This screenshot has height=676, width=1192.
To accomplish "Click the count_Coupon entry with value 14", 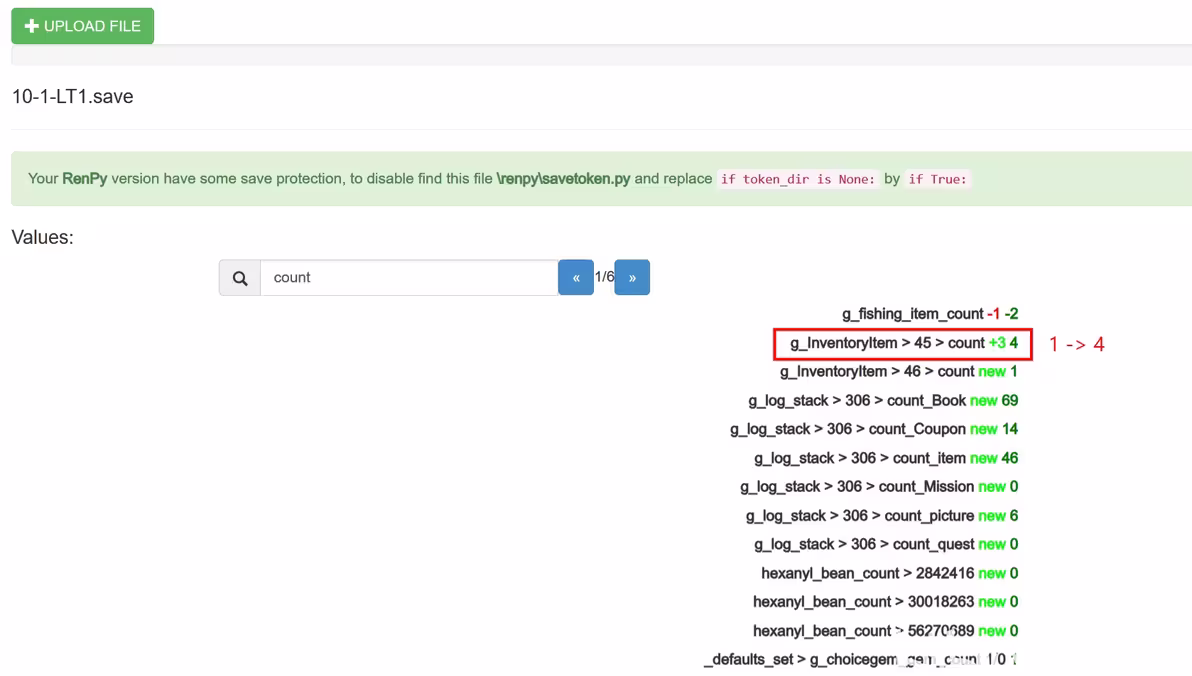I will 873,429.
